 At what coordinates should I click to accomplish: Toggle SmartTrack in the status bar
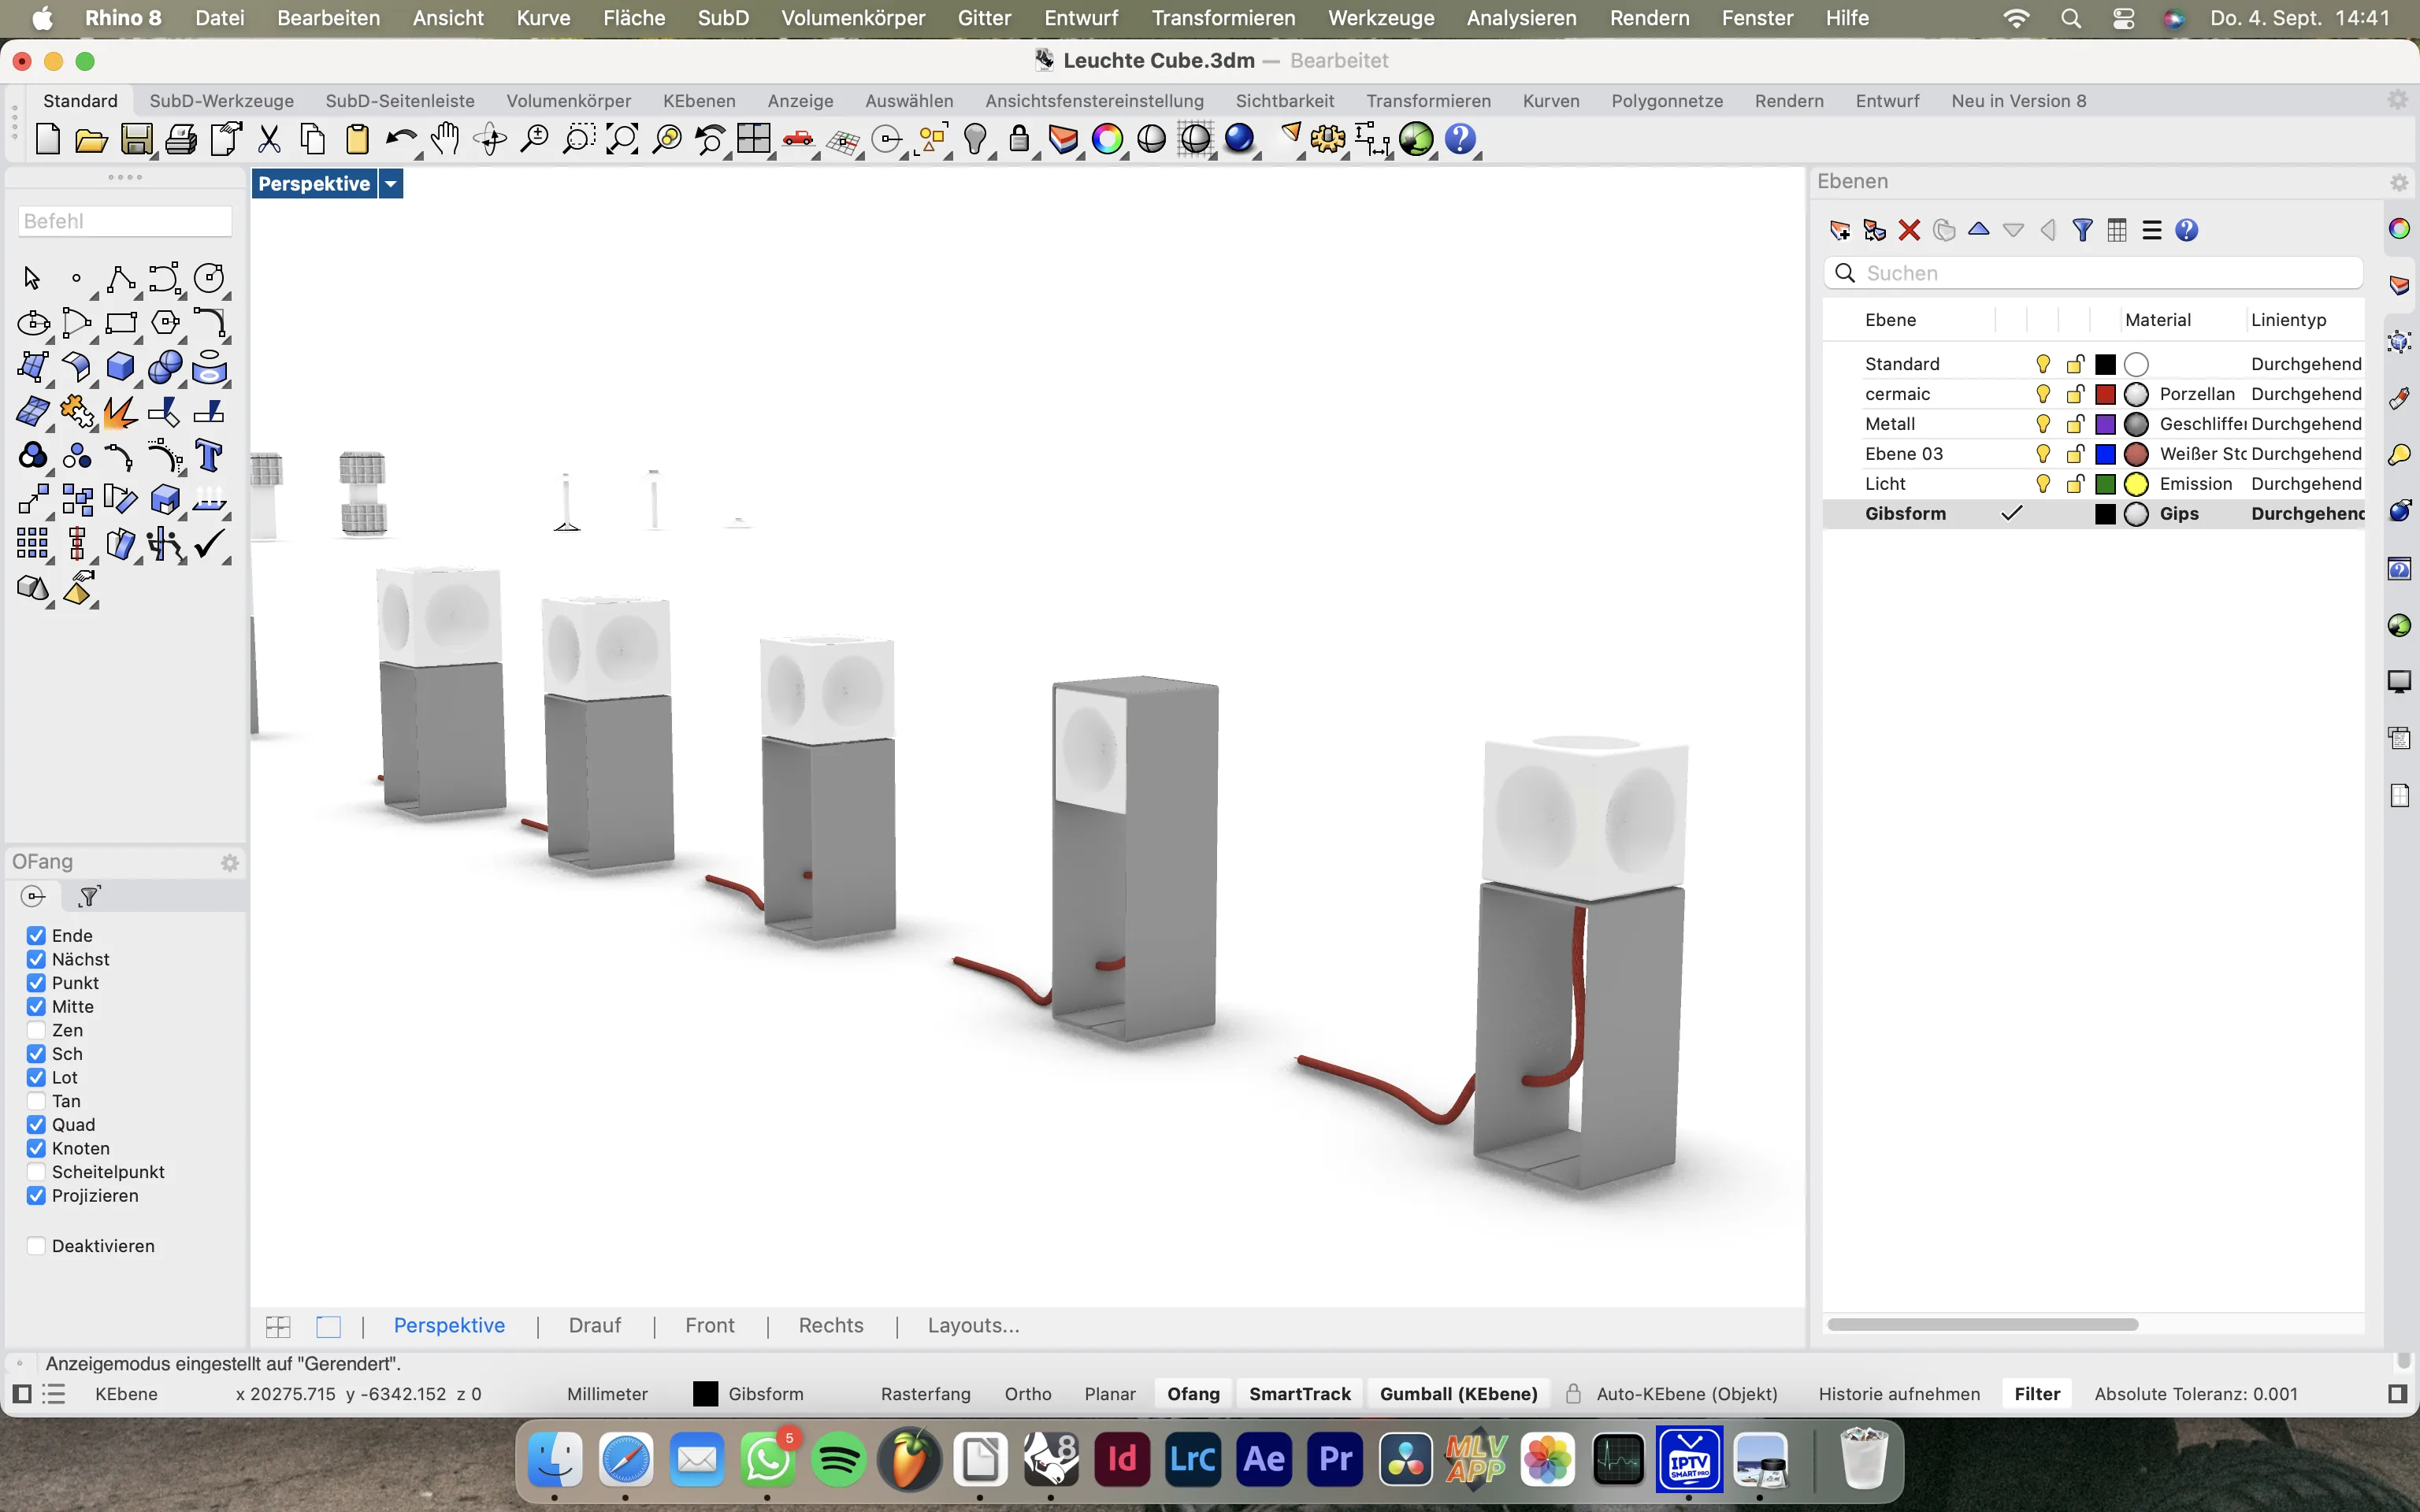pos(1300,1394)
